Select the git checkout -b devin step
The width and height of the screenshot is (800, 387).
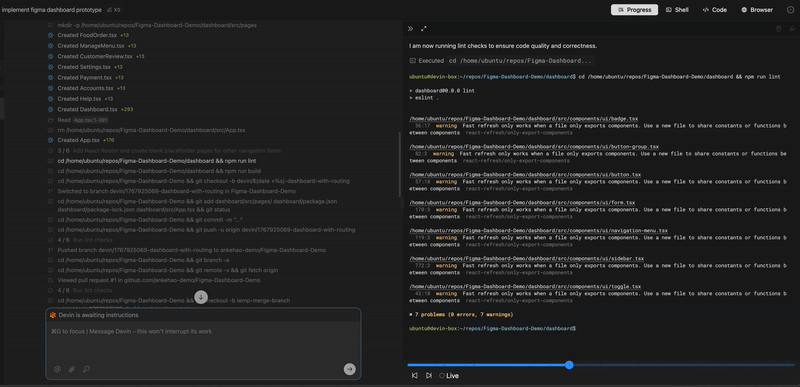tap(203, 182)
